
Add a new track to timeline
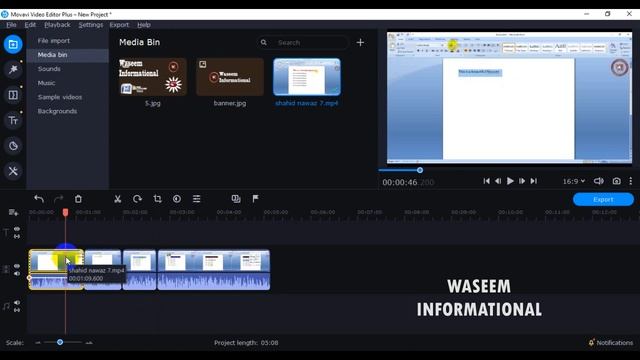click(x=13, y=212)
